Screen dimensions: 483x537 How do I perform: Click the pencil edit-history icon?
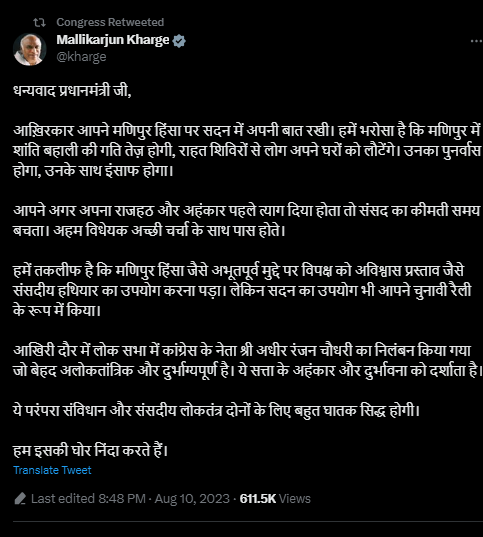(20, 499)
